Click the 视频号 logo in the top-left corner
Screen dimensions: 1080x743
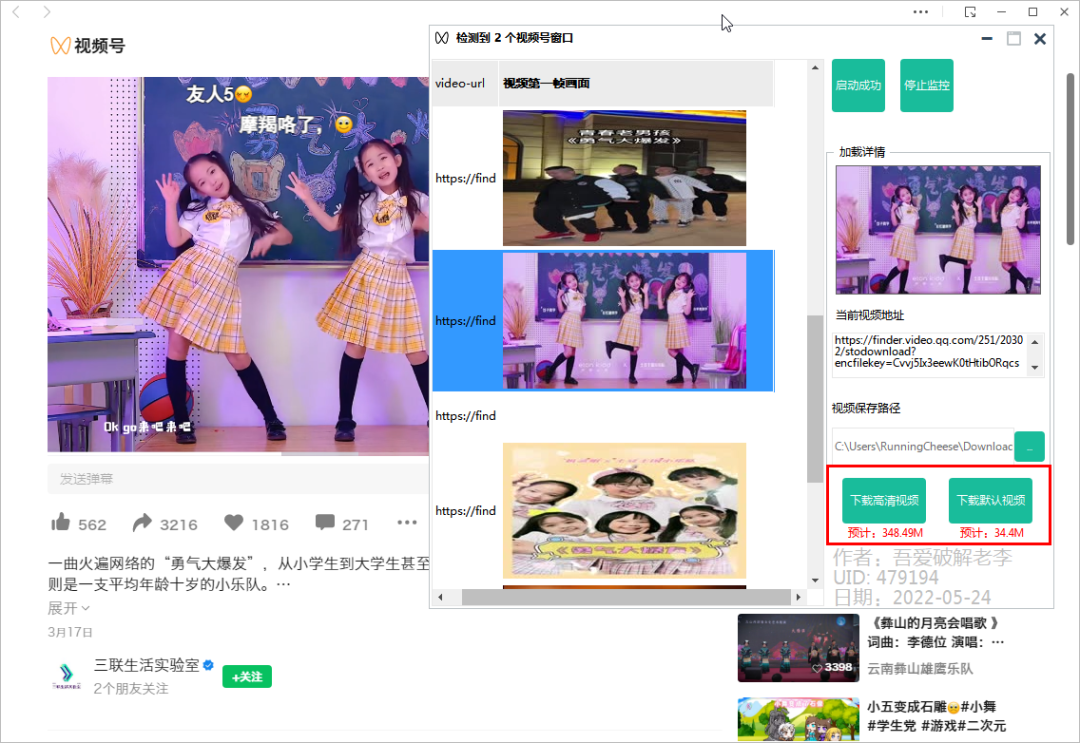pyautogui.click(x=85, y=45)
